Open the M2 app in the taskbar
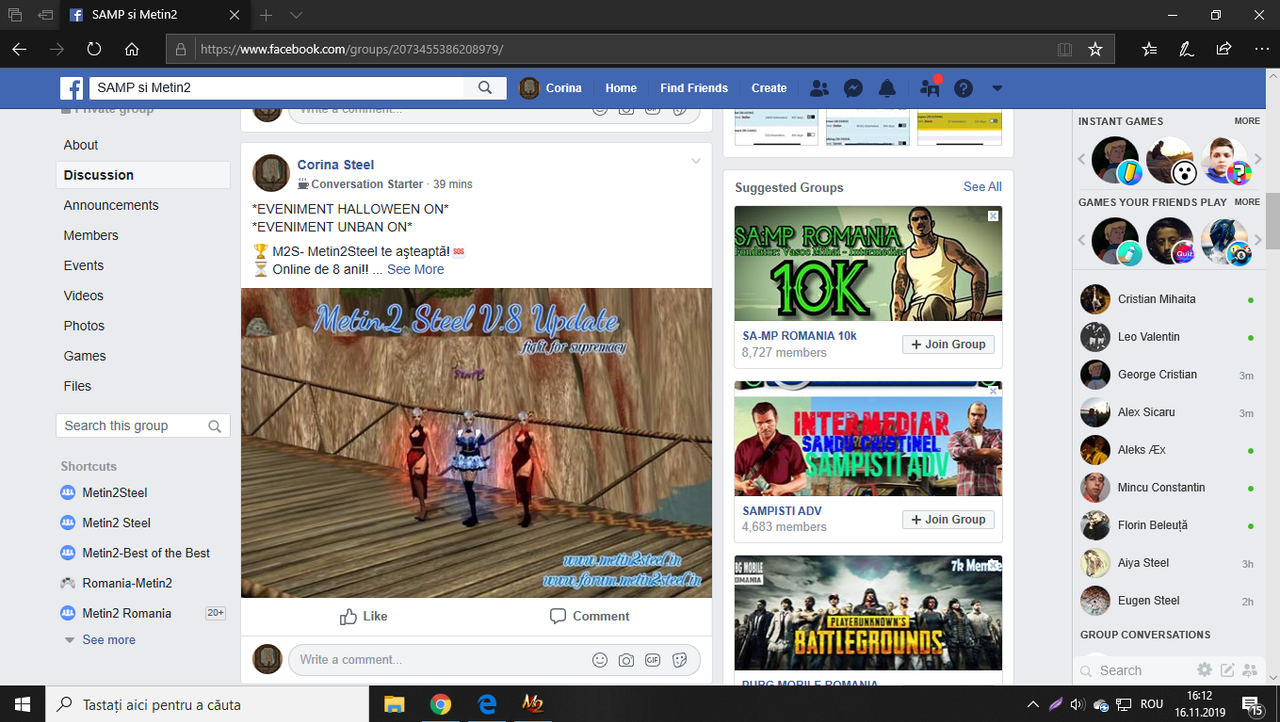 533,704
